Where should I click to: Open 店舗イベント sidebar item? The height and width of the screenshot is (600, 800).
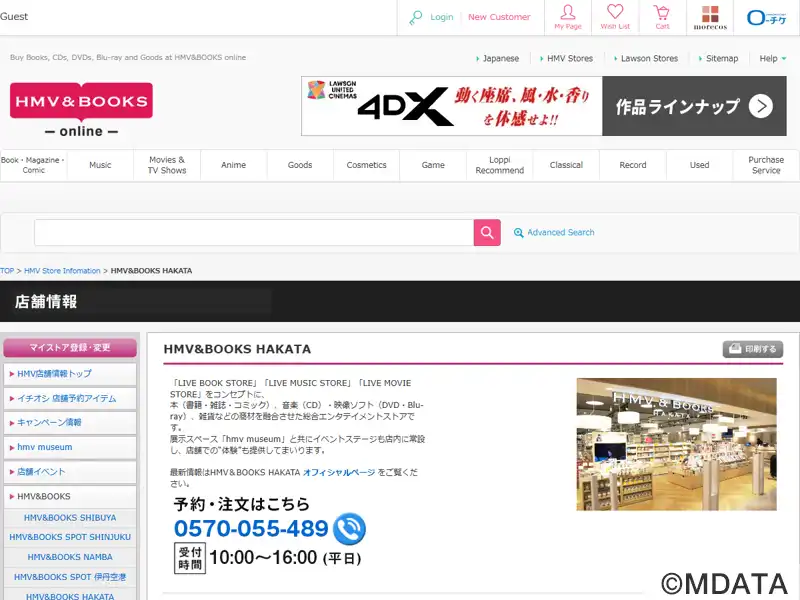pyautogui.click(x=70, y=472)
